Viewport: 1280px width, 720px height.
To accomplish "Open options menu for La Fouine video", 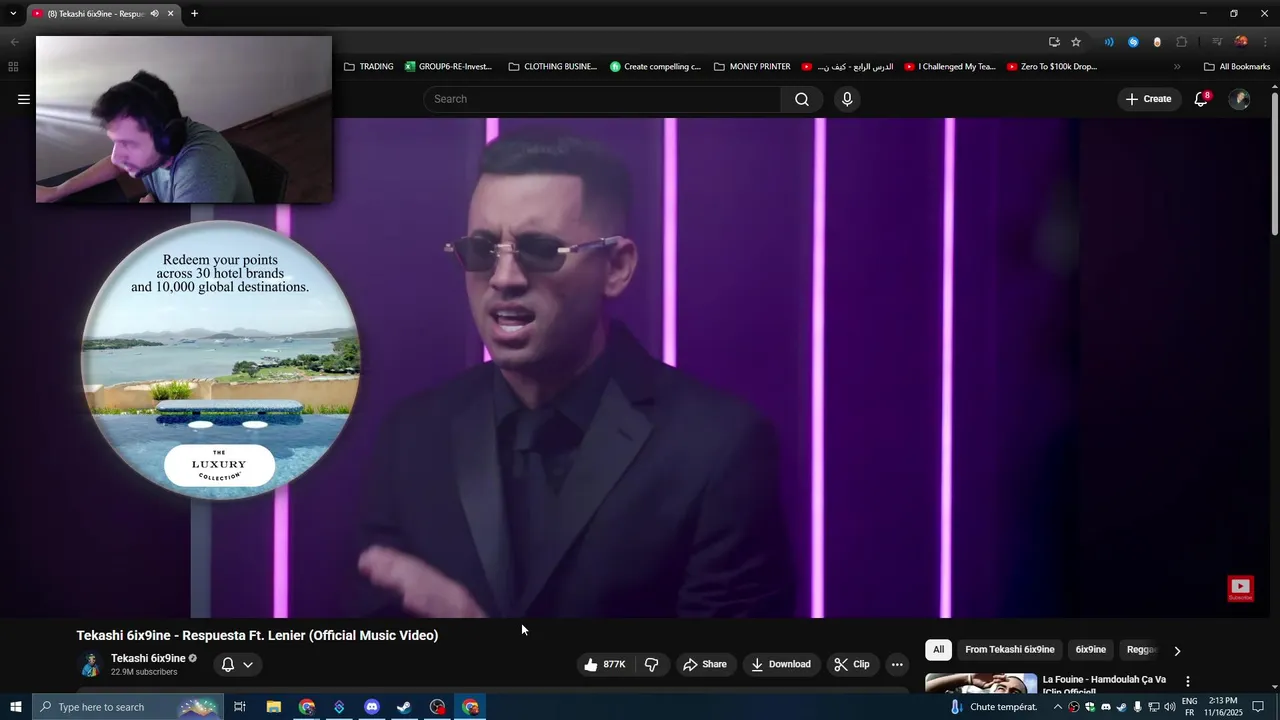I will [1188, 681].
